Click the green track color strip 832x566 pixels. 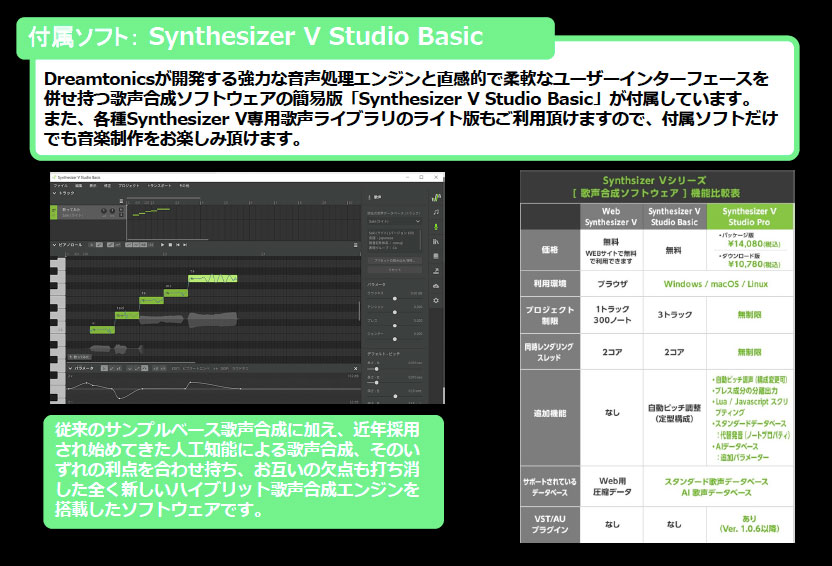pyautogui.click(x=54, y=212)
